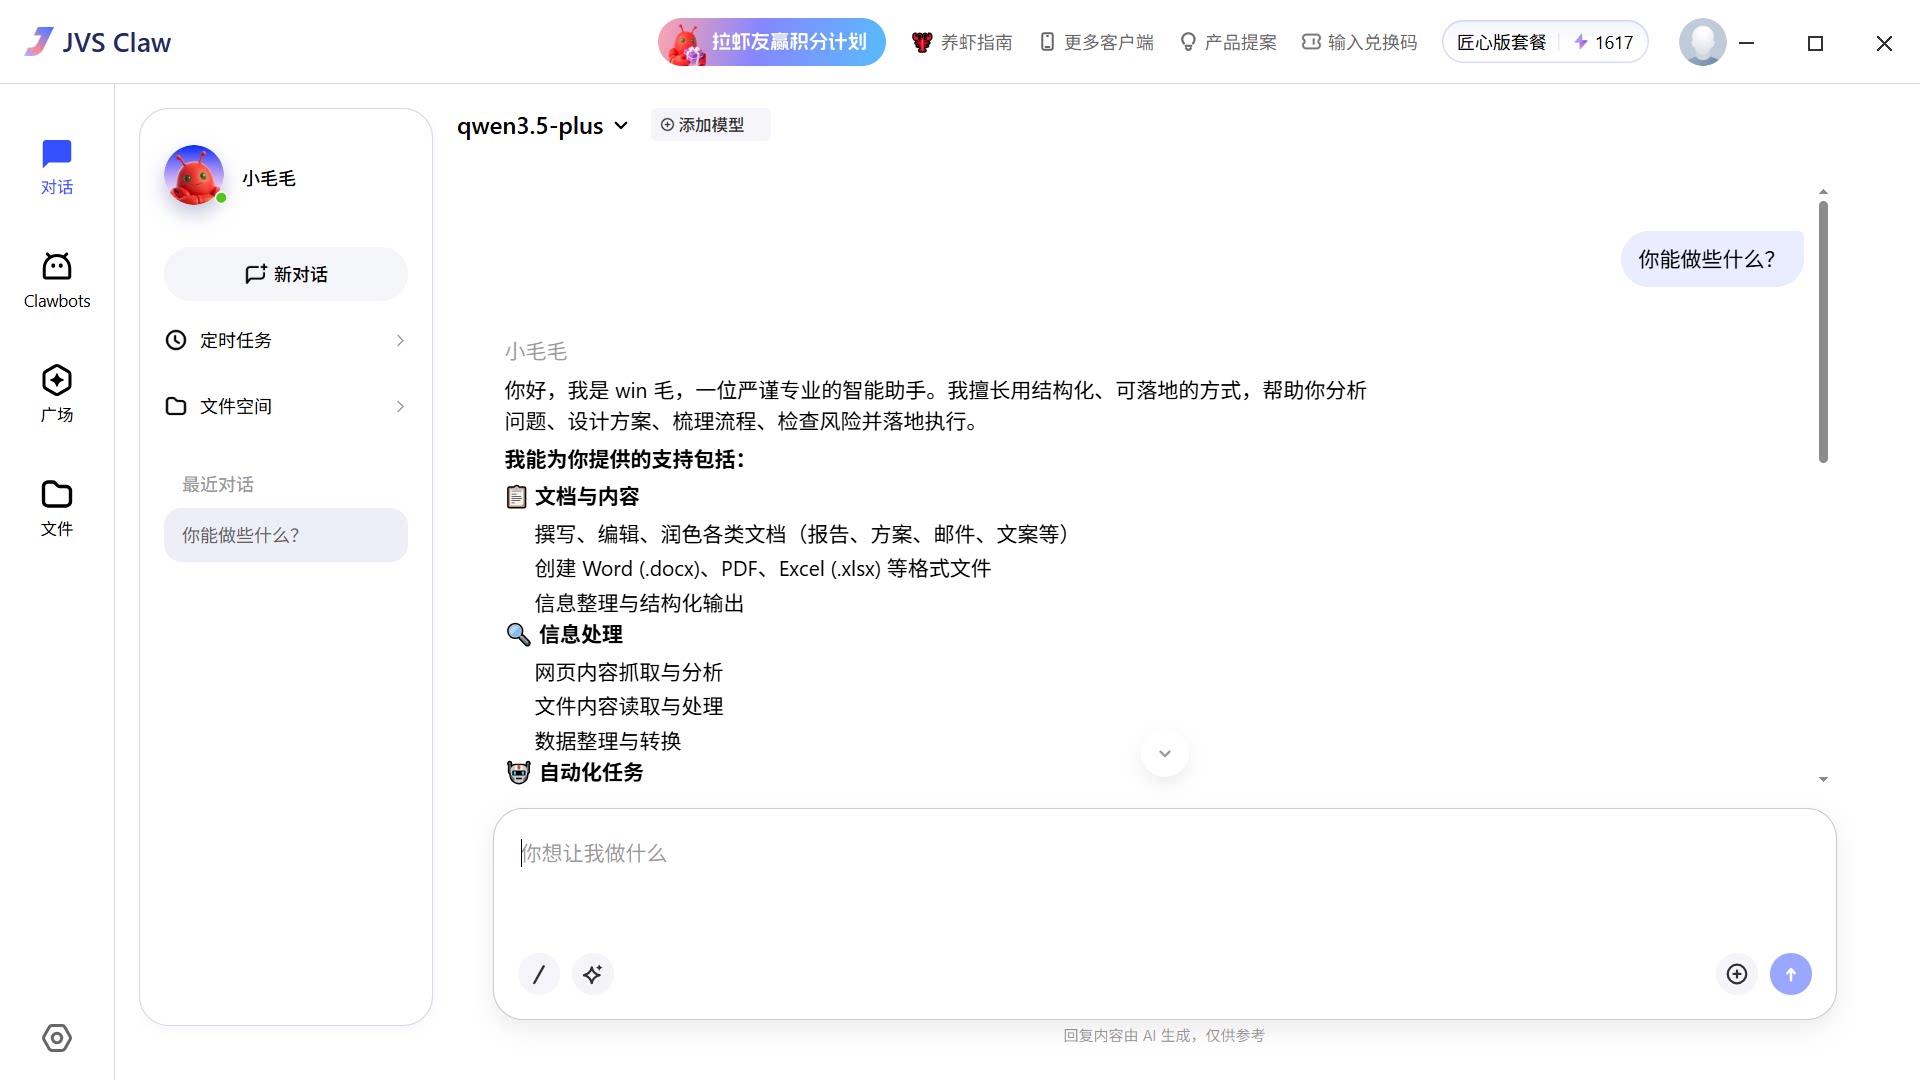The height and width of the screenshot is (1080, 1920).
Task: Click the disclaimer 回复内容由 AI 生成
Action: coord(1164,1035)
